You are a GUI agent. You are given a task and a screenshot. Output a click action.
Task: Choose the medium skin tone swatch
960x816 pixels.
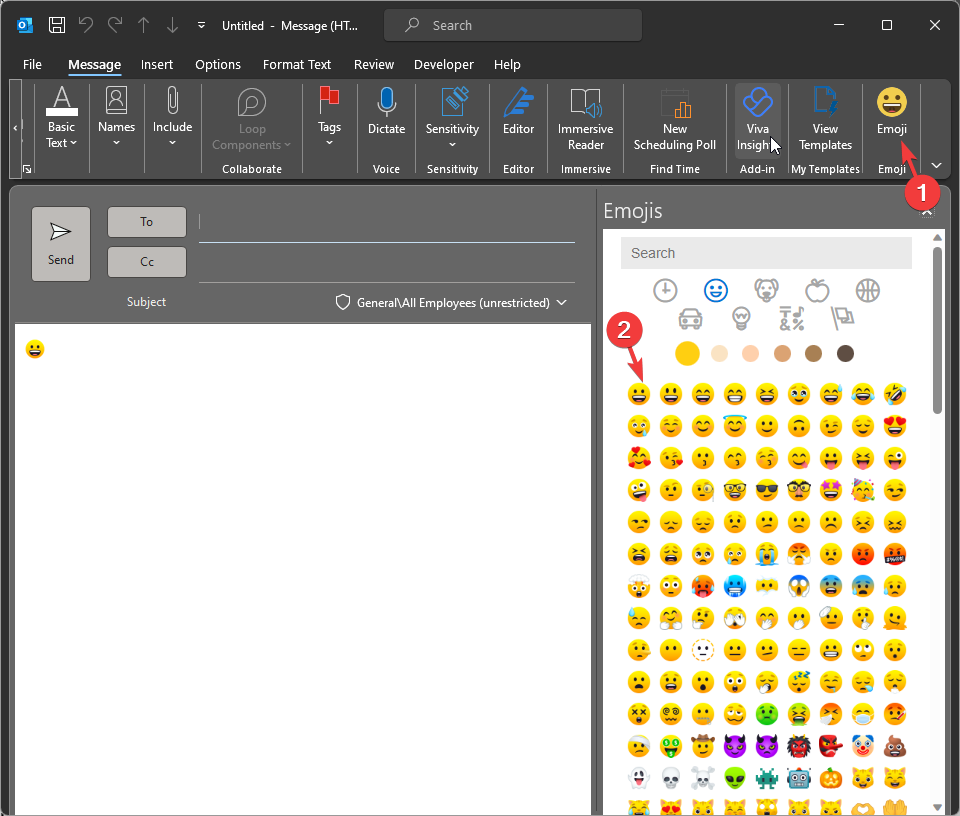[x=782, y=353]
